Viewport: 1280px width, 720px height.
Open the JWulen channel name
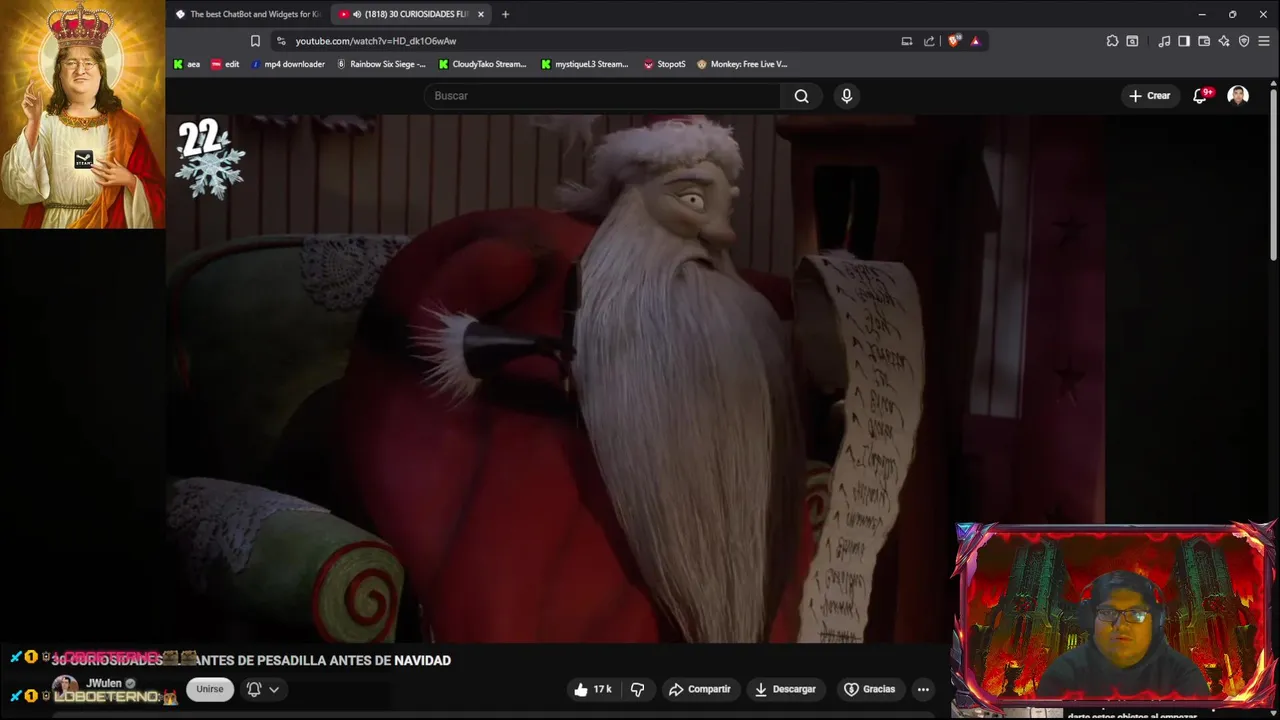click(104, 684)
